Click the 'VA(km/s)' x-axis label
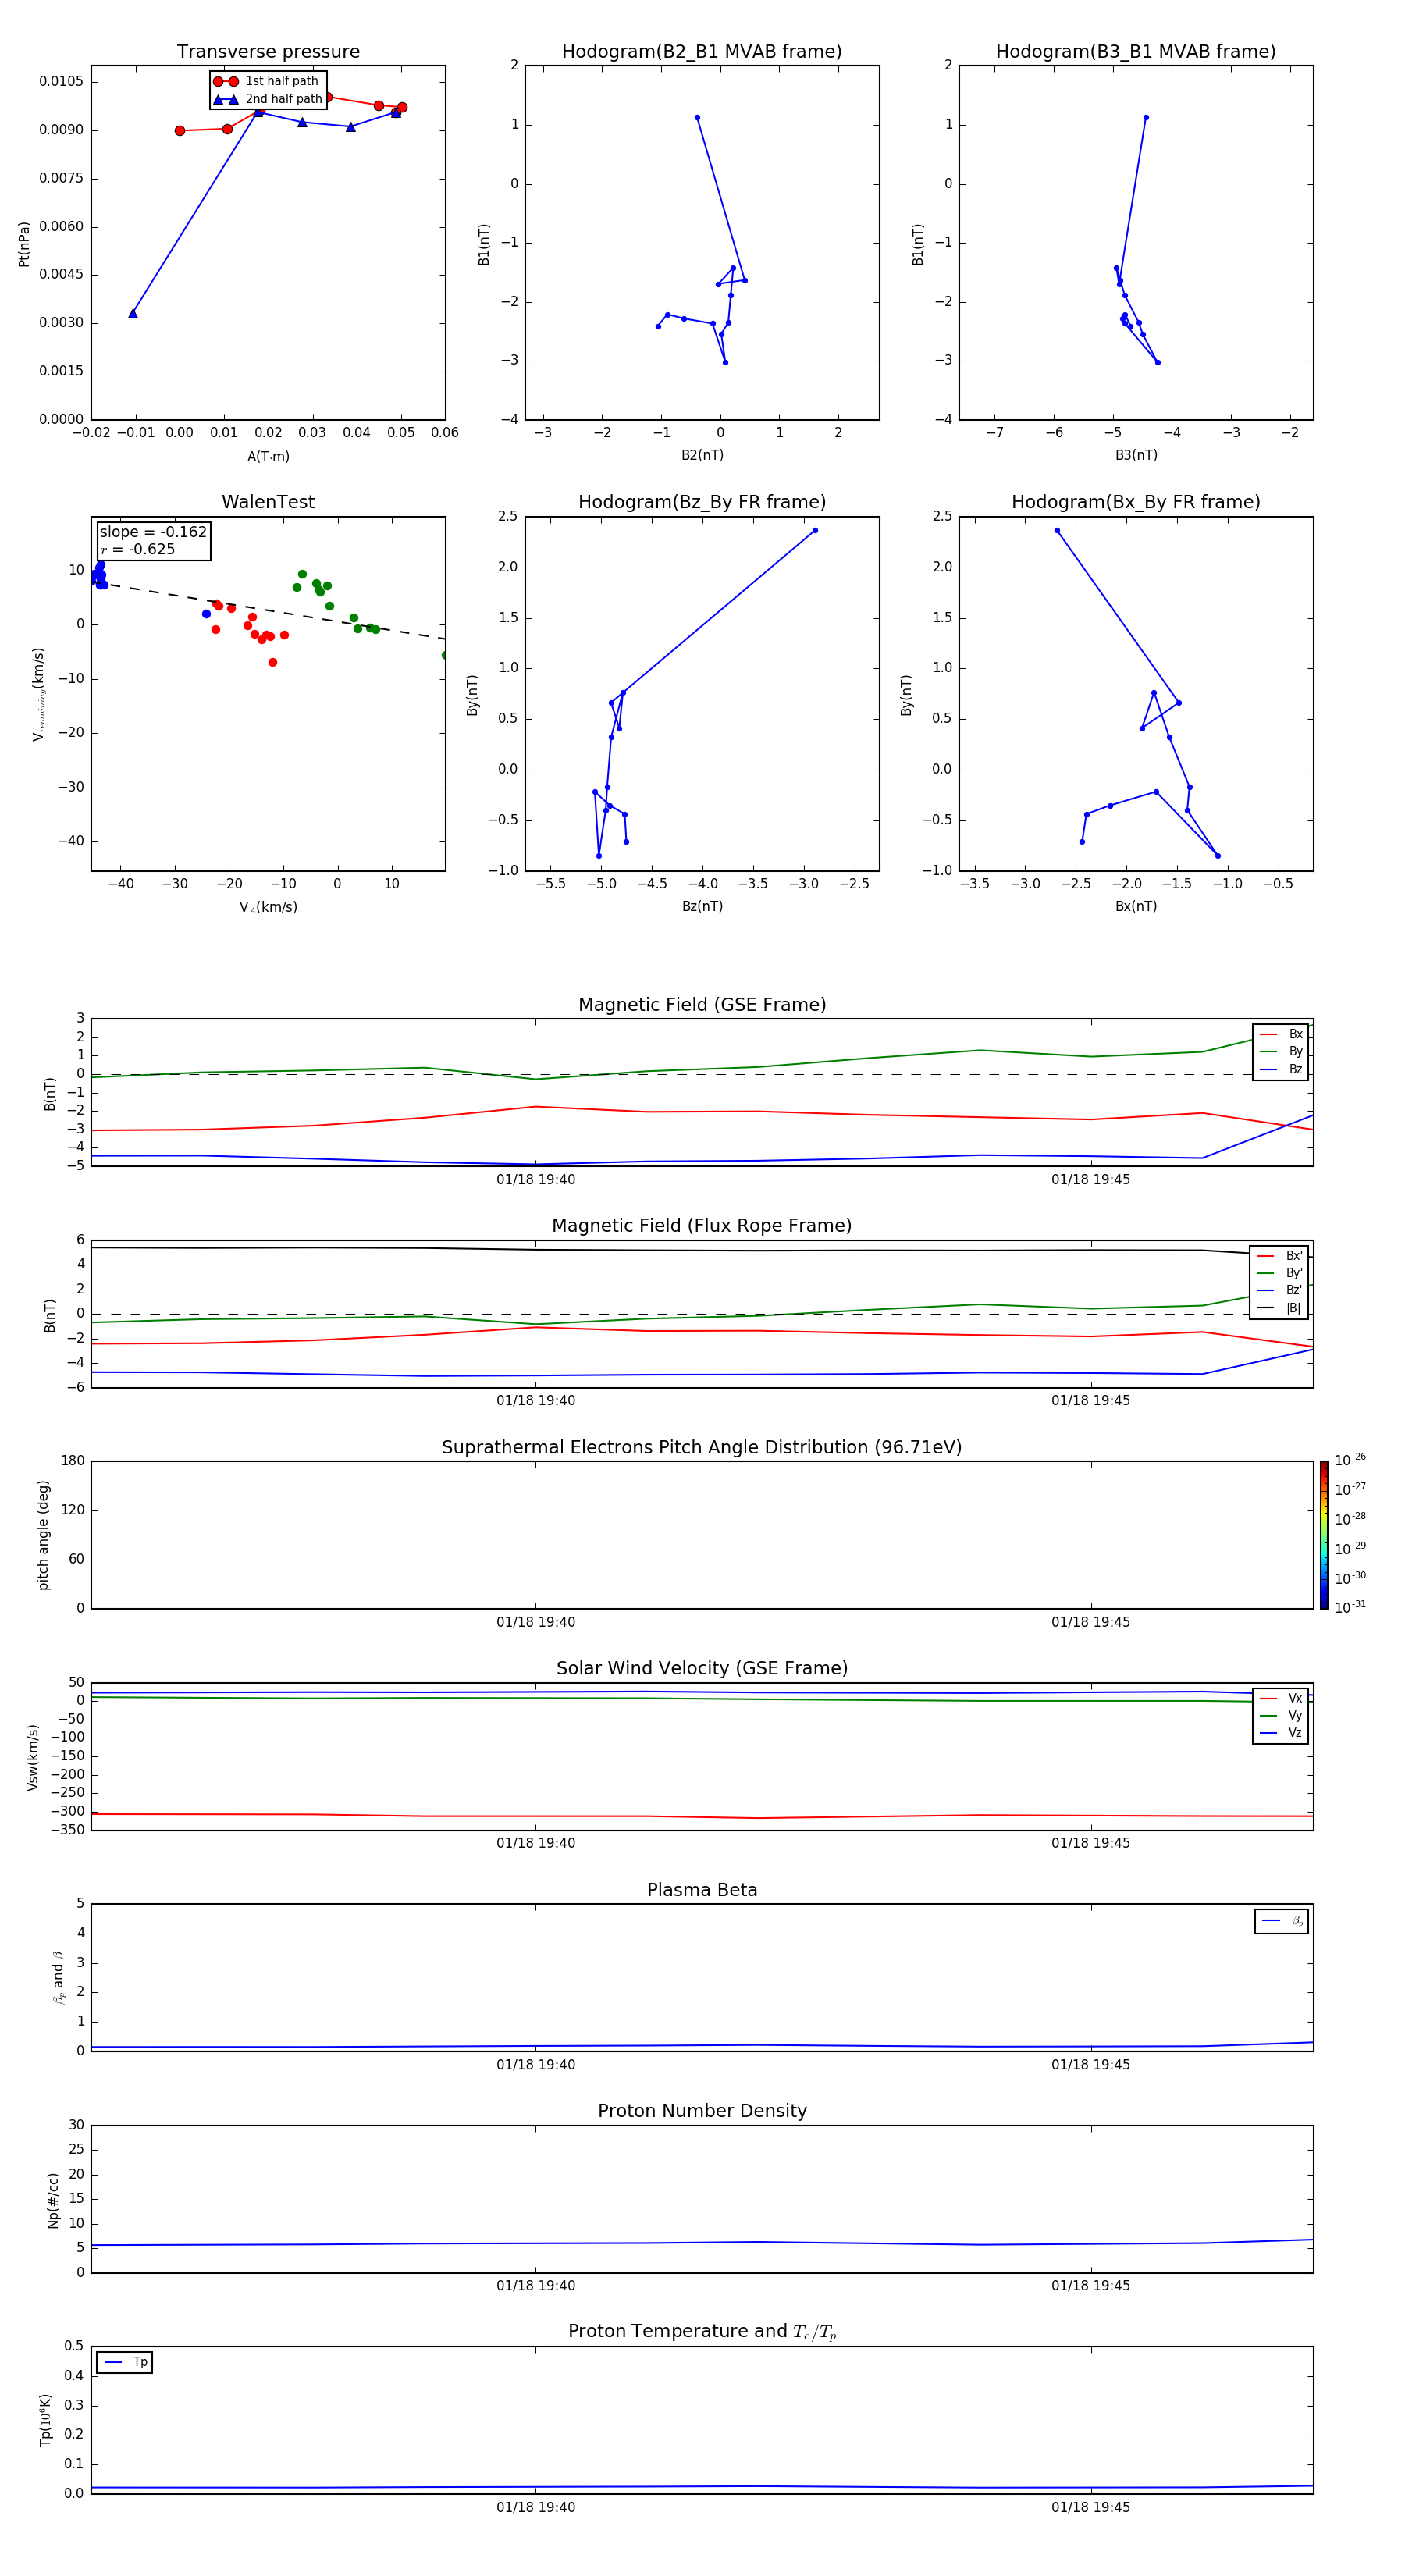Screen dimensions: 1405x2576 click(268, 907)
